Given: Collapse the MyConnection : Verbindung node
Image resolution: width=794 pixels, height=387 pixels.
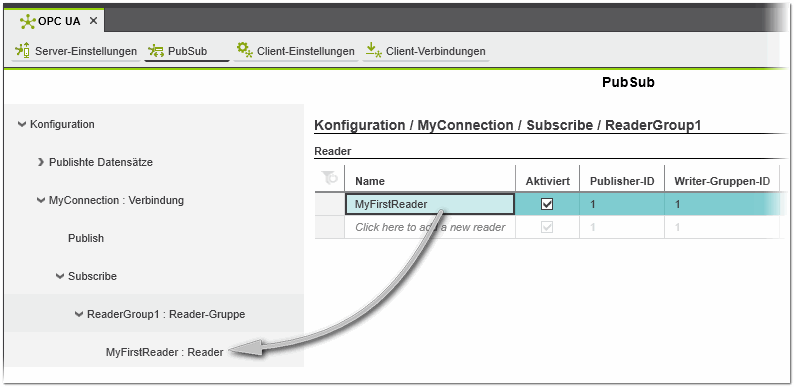Looking at the screenshot, I should (x=41, y=201).
